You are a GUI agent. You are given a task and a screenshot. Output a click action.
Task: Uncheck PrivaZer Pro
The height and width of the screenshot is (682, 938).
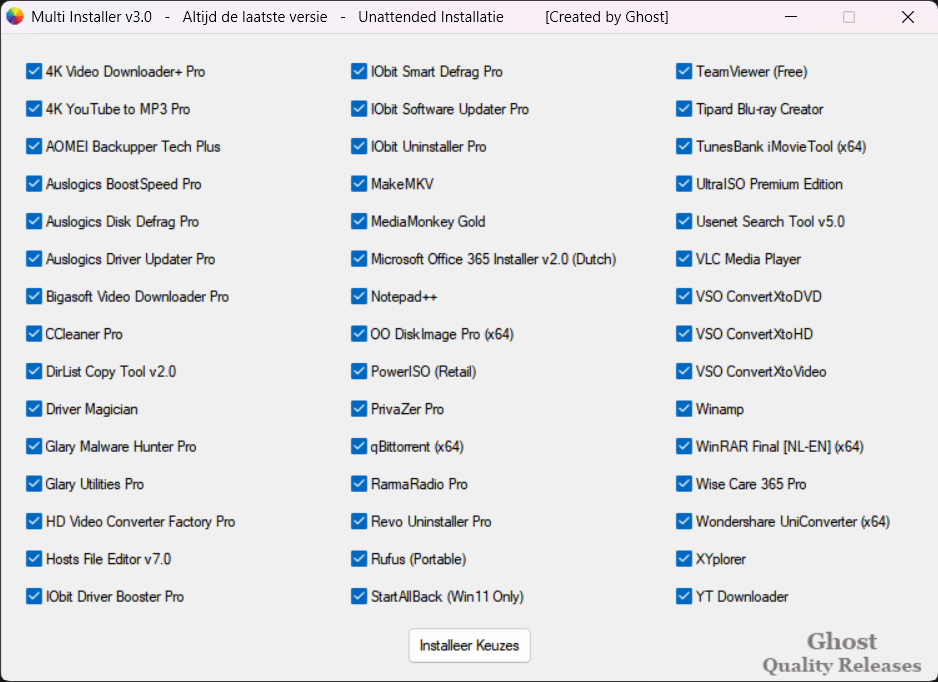pyautogui.click(x=359, y=409)
